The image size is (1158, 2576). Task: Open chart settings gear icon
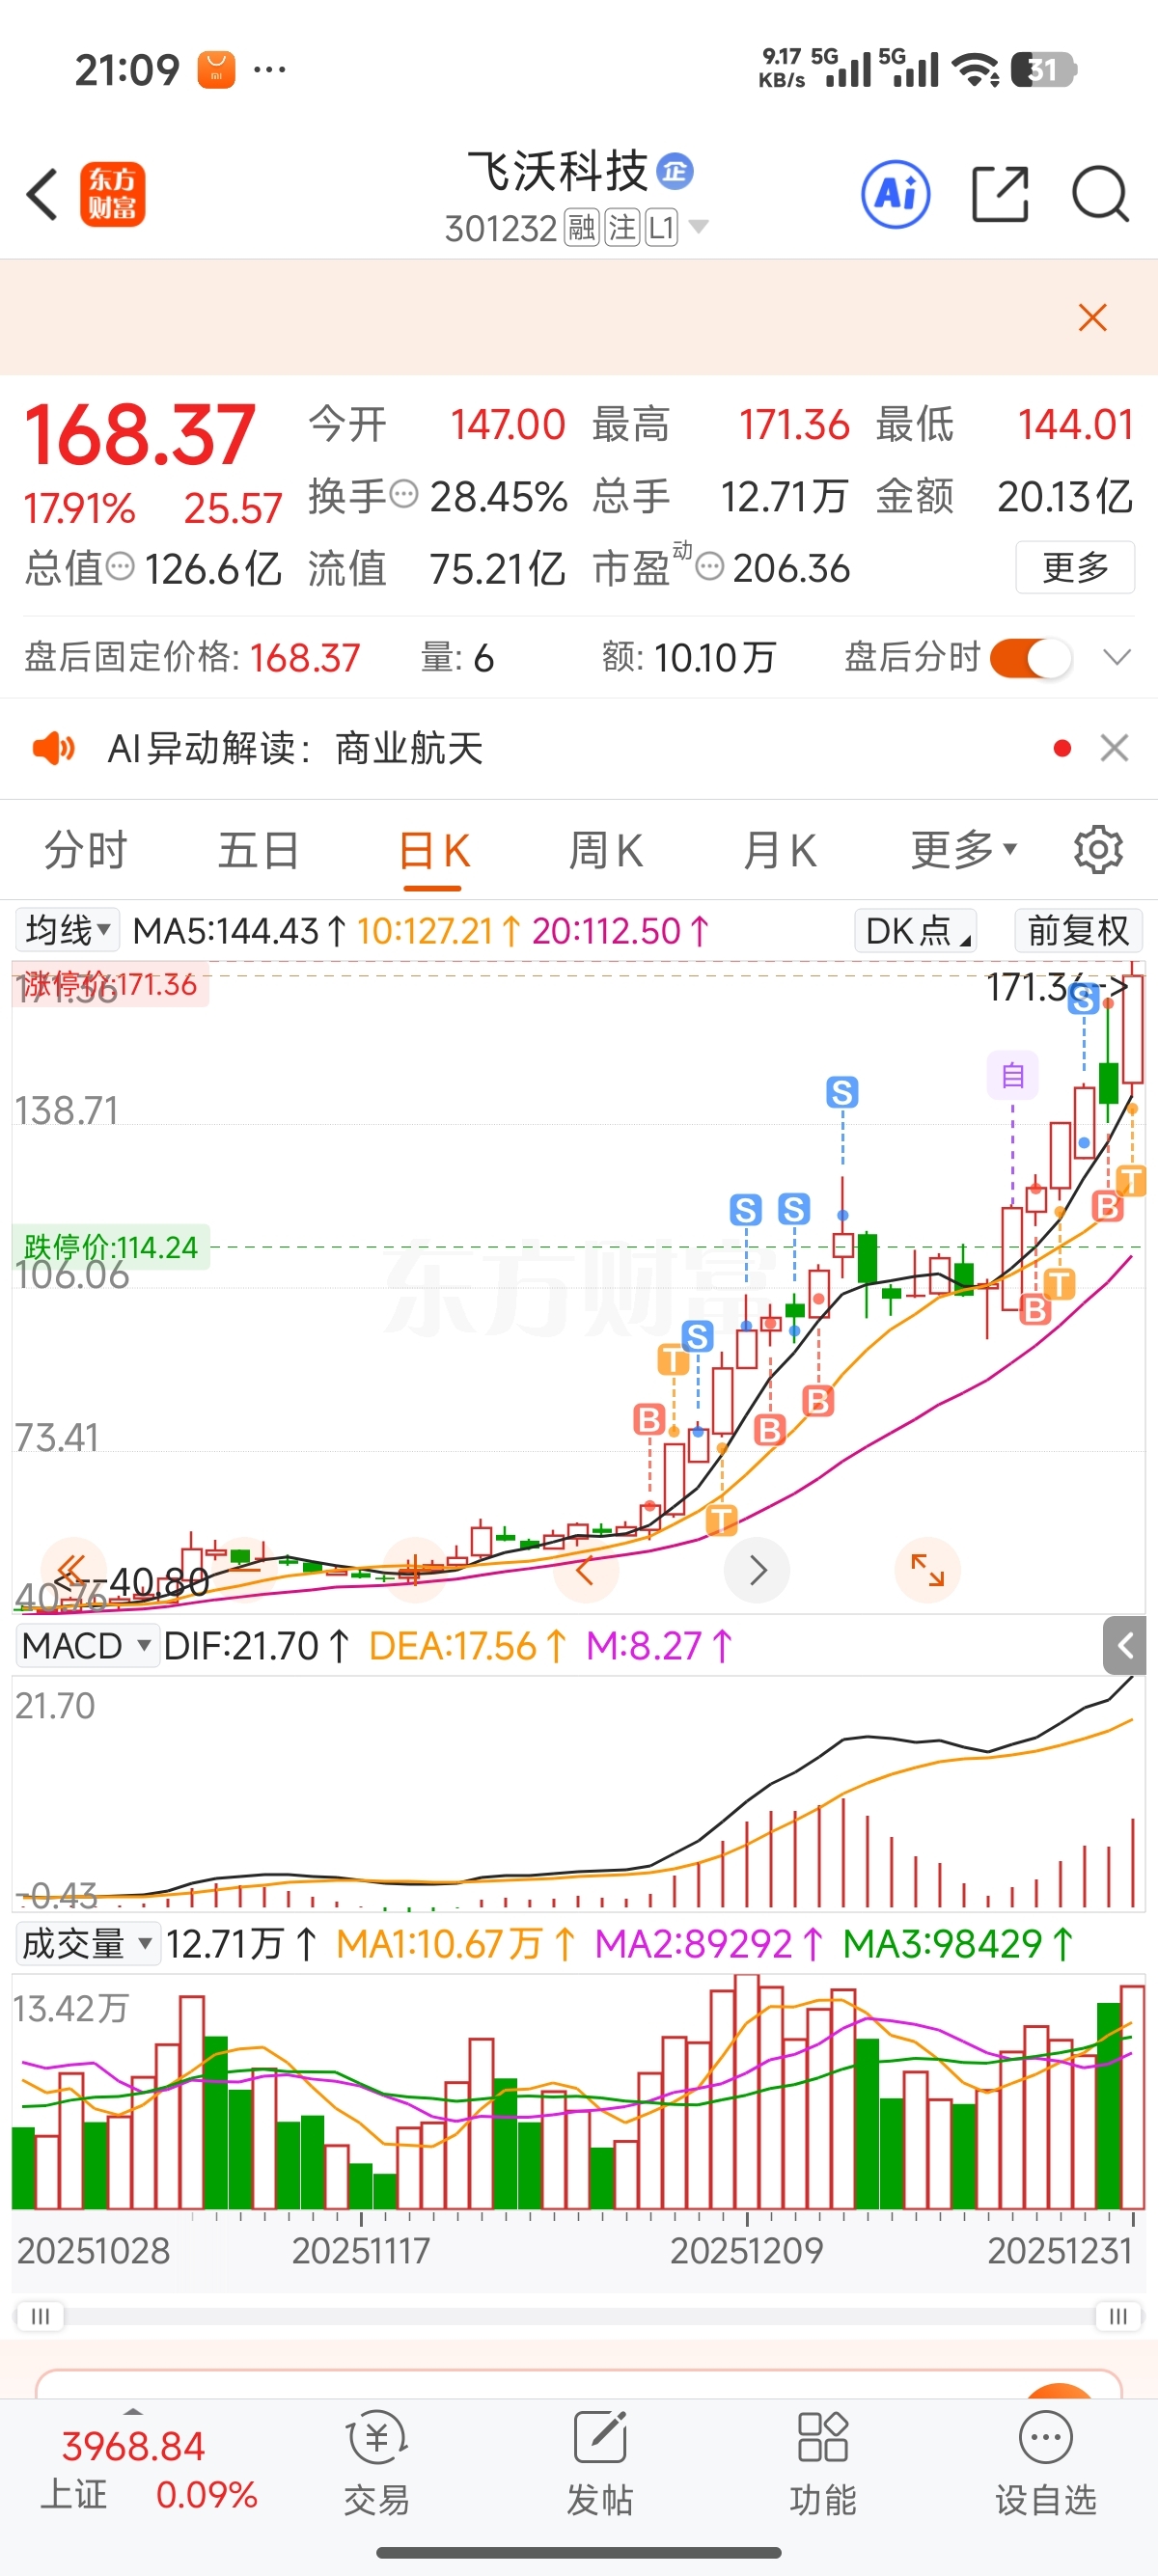coord(1098,850)
